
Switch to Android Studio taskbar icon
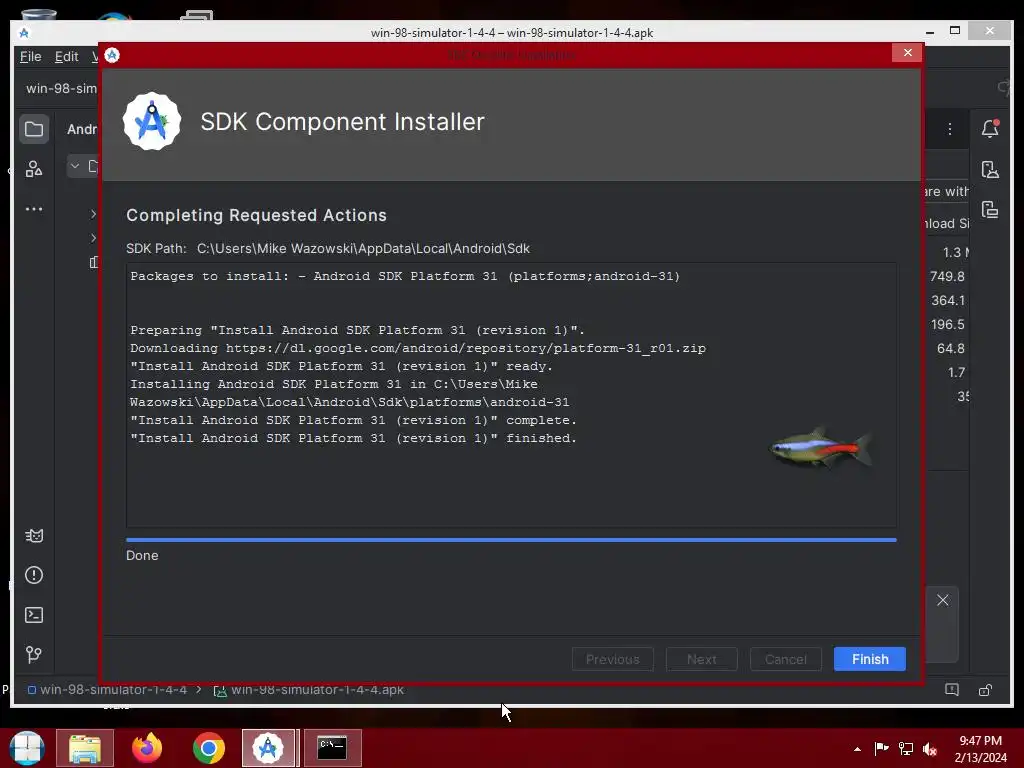(x=269, y=748)
